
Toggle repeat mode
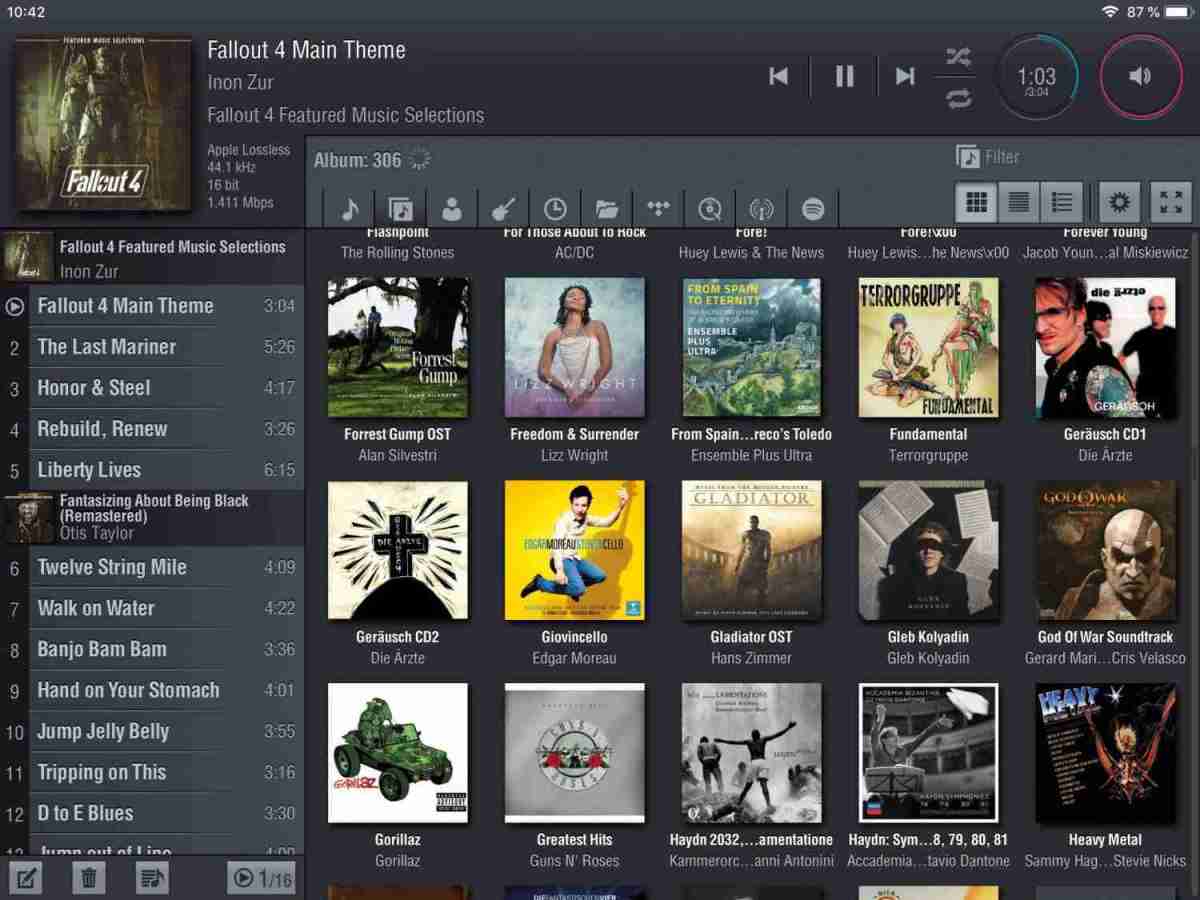(x=958, y=98)
